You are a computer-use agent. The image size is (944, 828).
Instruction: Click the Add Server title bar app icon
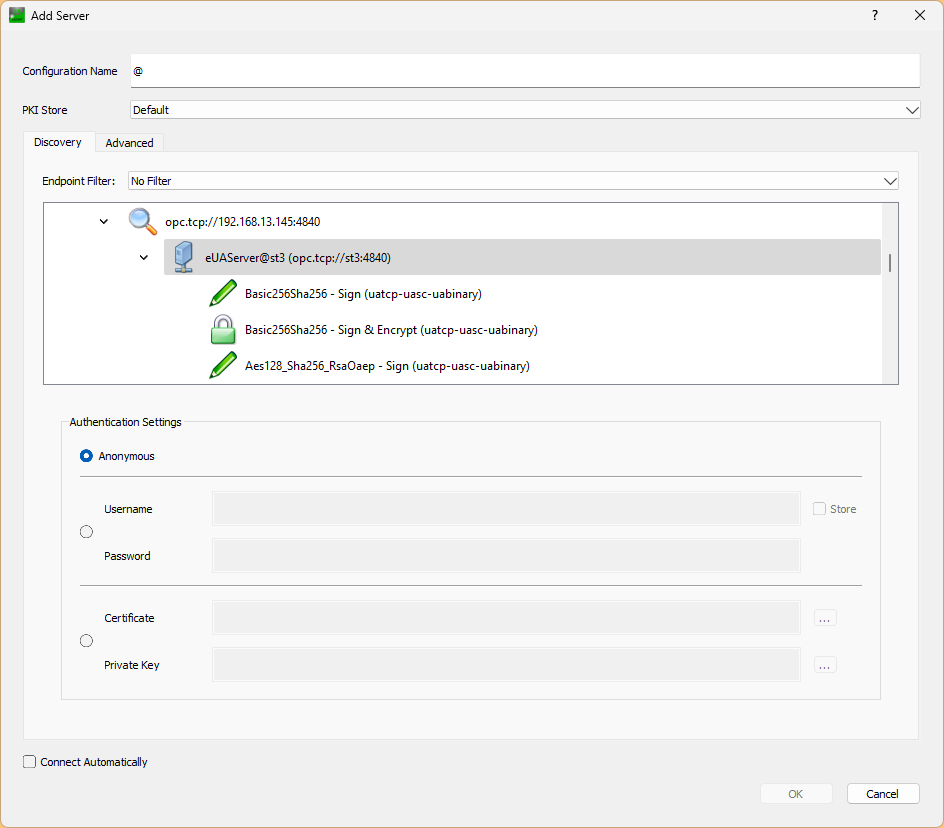tap(17, 15)
